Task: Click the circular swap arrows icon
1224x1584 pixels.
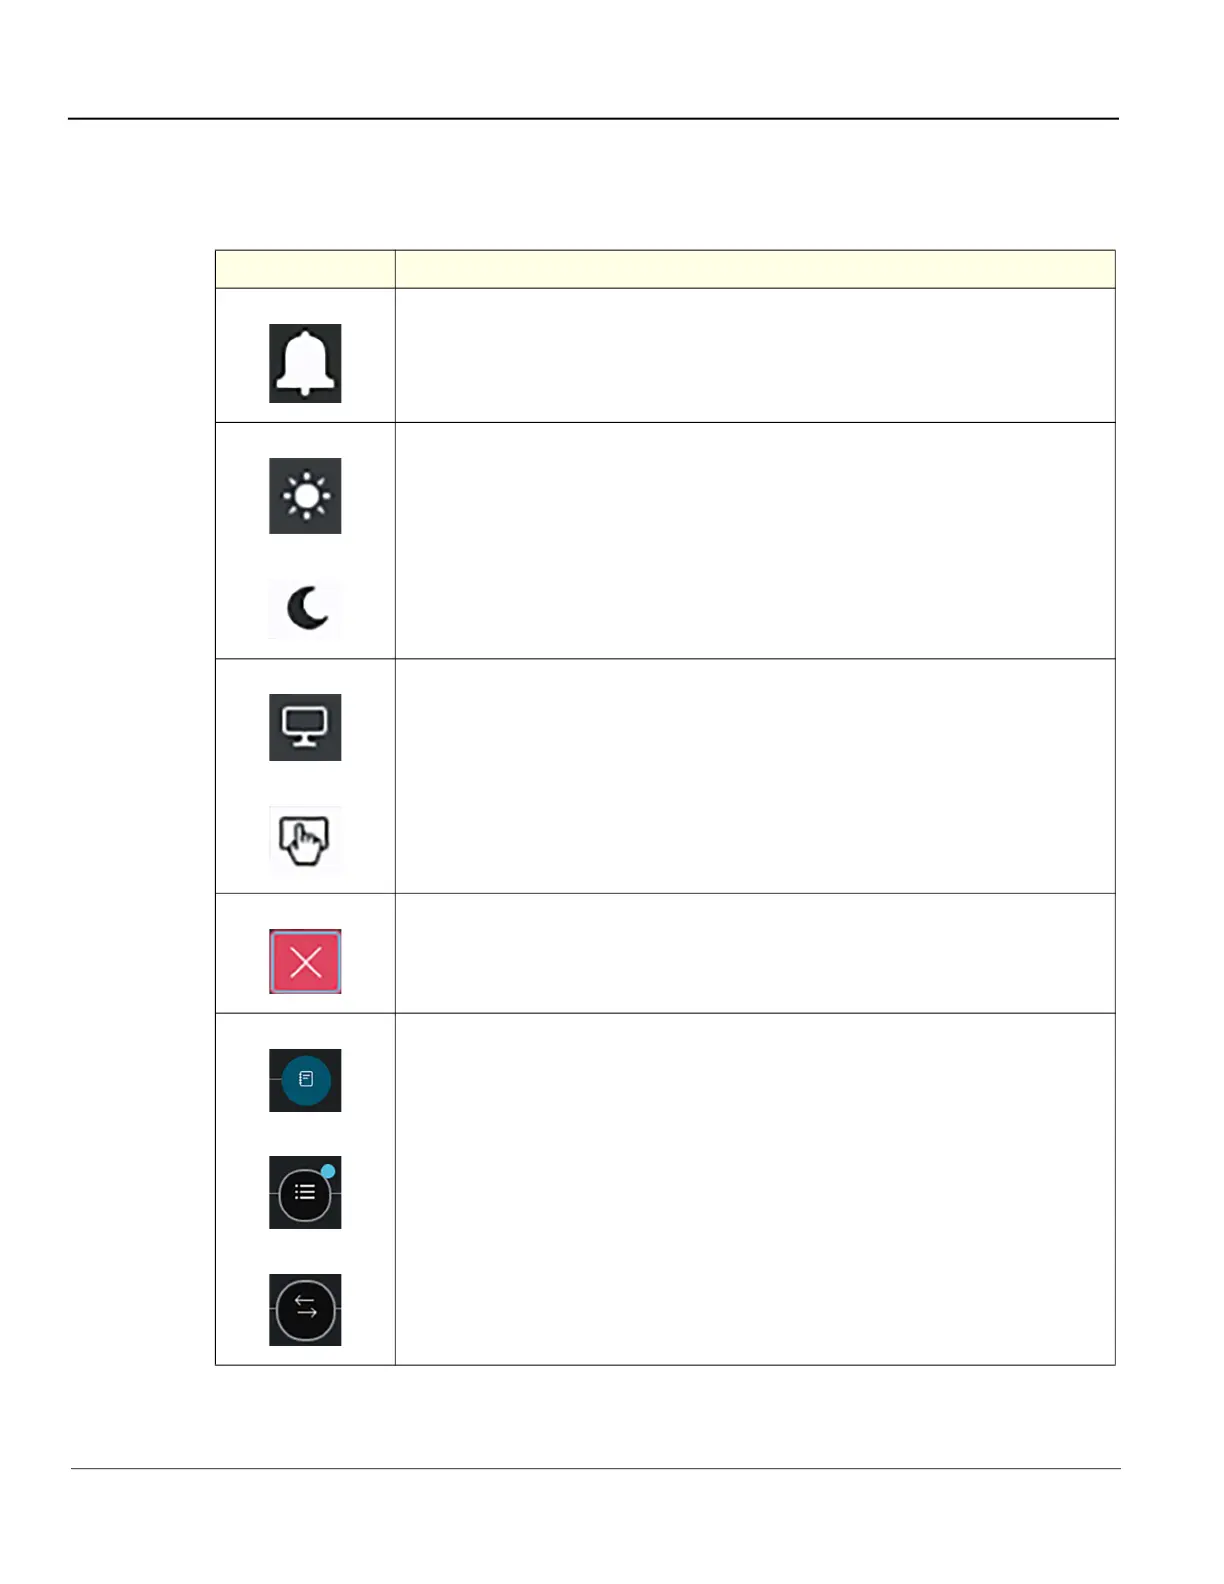Action: [305, 1309]
